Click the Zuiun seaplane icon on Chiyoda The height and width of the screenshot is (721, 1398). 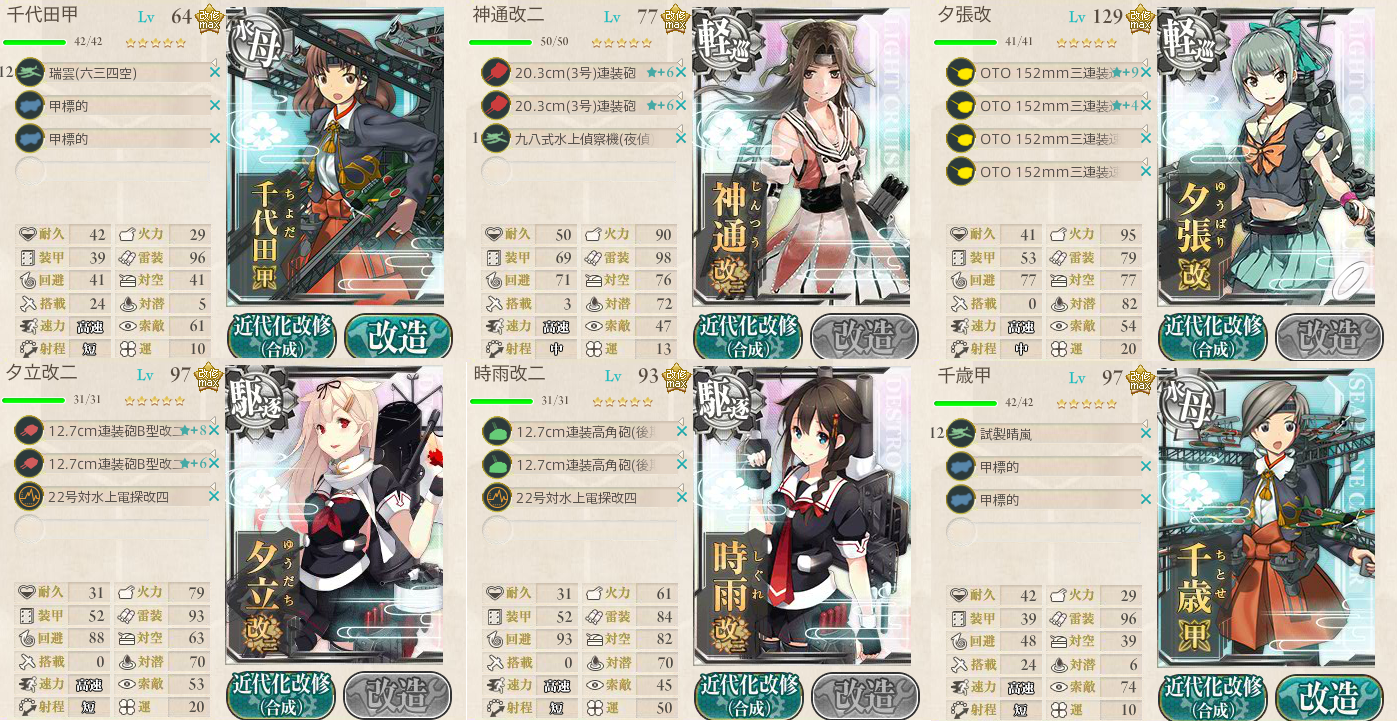click(x=29, y=72)
